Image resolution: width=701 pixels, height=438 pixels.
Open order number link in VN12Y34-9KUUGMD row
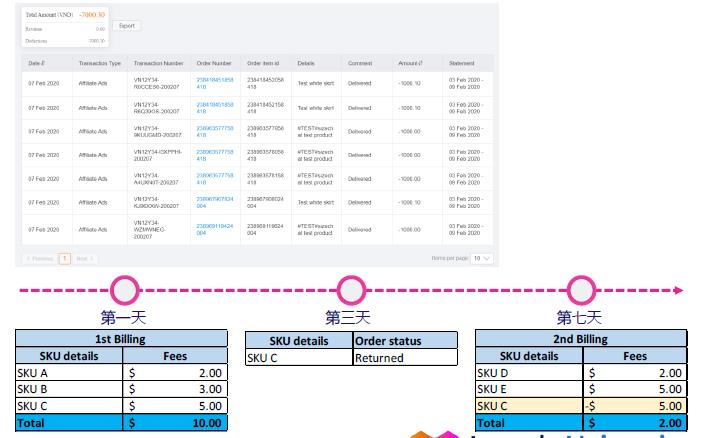pos(215,131)
